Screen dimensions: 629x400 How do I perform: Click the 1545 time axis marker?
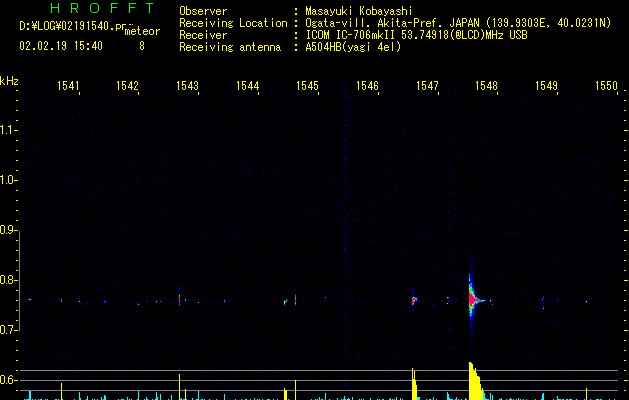[x=308, y=86]
